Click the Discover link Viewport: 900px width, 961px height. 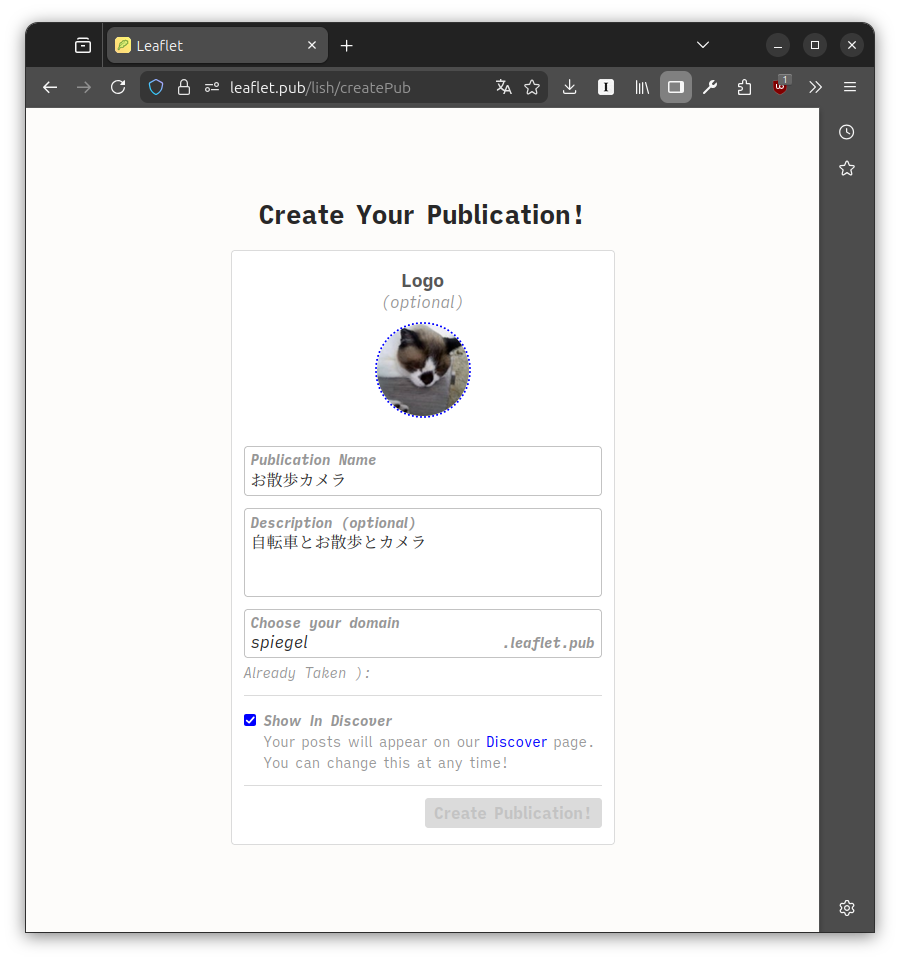coord(516,741)
